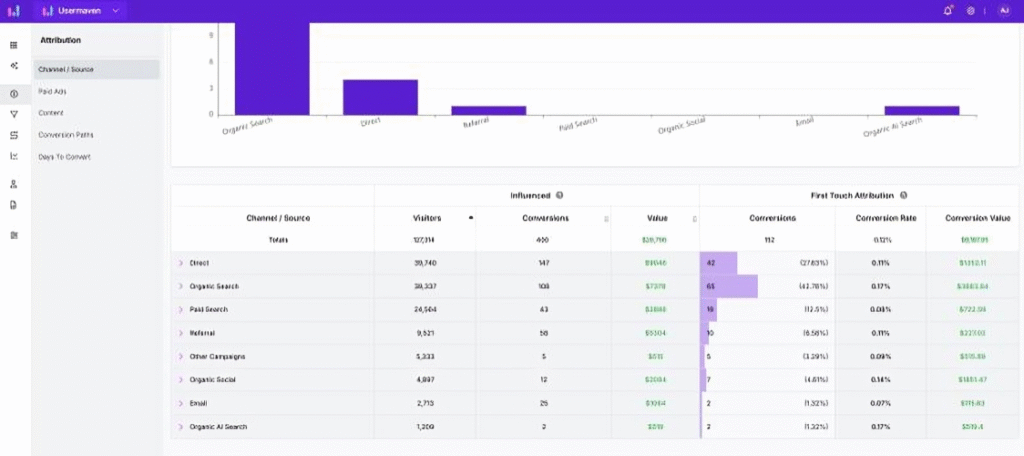Switch to Paid Ads section
The height and width of the screenshot is (456, 1024).
point(52,91)
